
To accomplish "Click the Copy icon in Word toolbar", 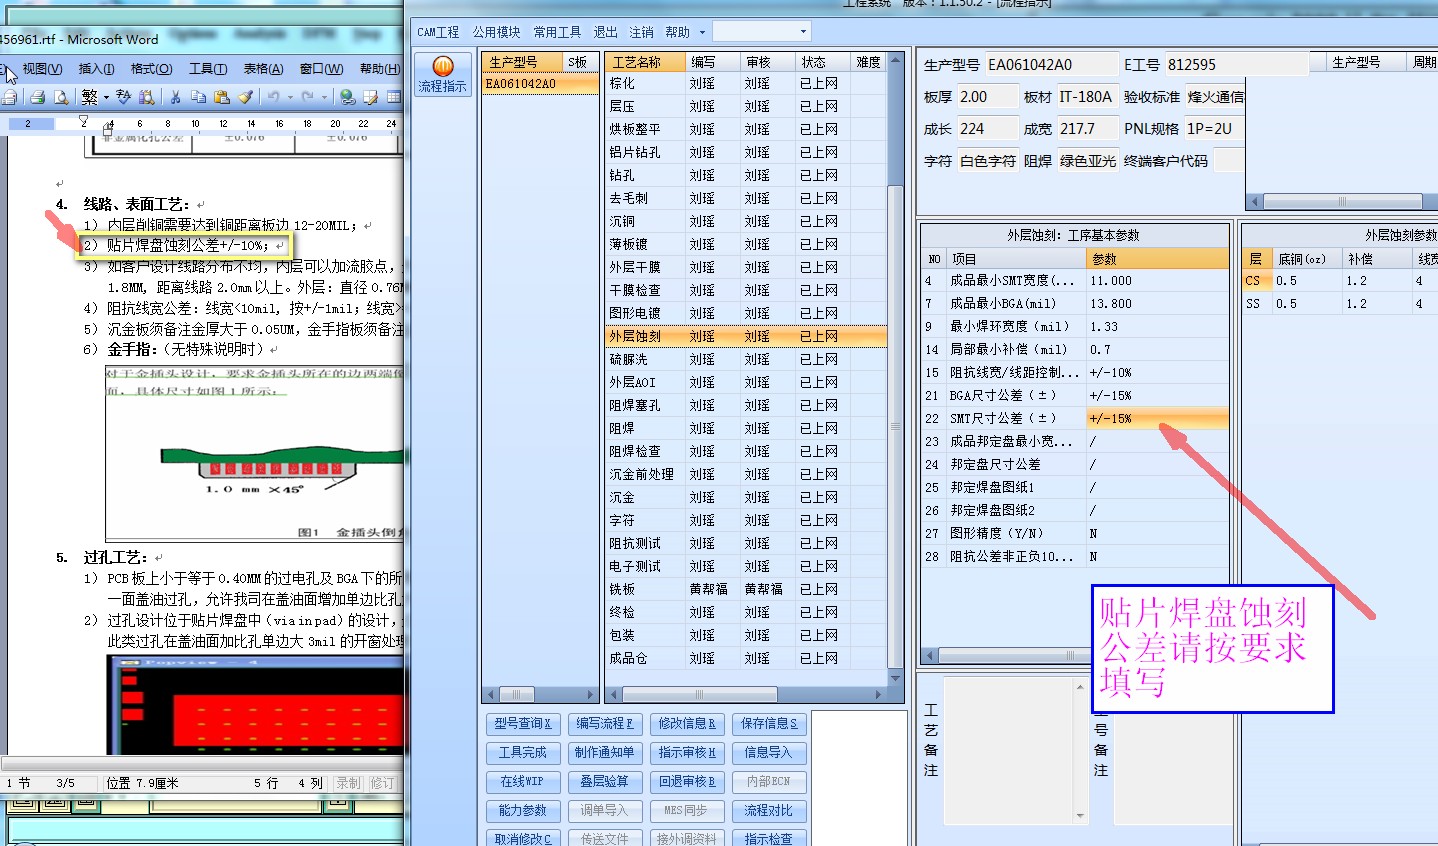I will click(199, 97).
